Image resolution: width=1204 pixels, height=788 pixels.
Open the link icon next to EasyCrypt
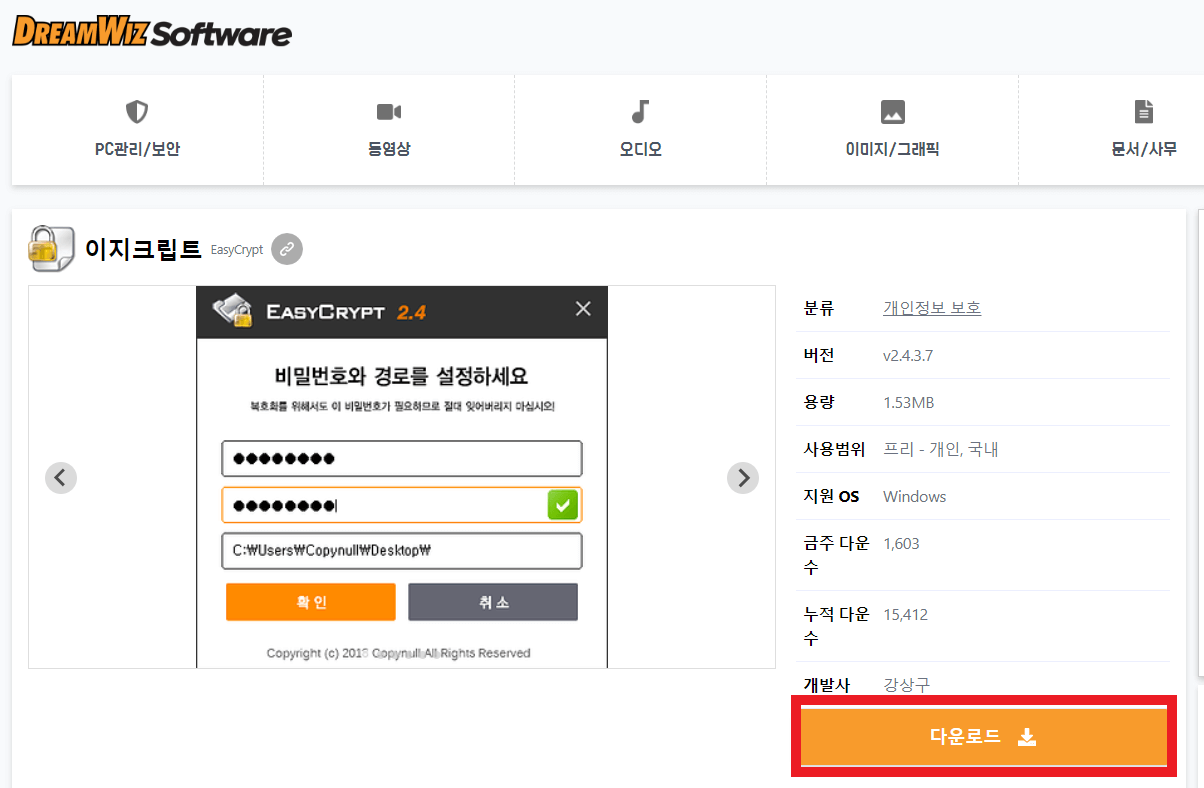pyautogui.click(x=286, y=248)
